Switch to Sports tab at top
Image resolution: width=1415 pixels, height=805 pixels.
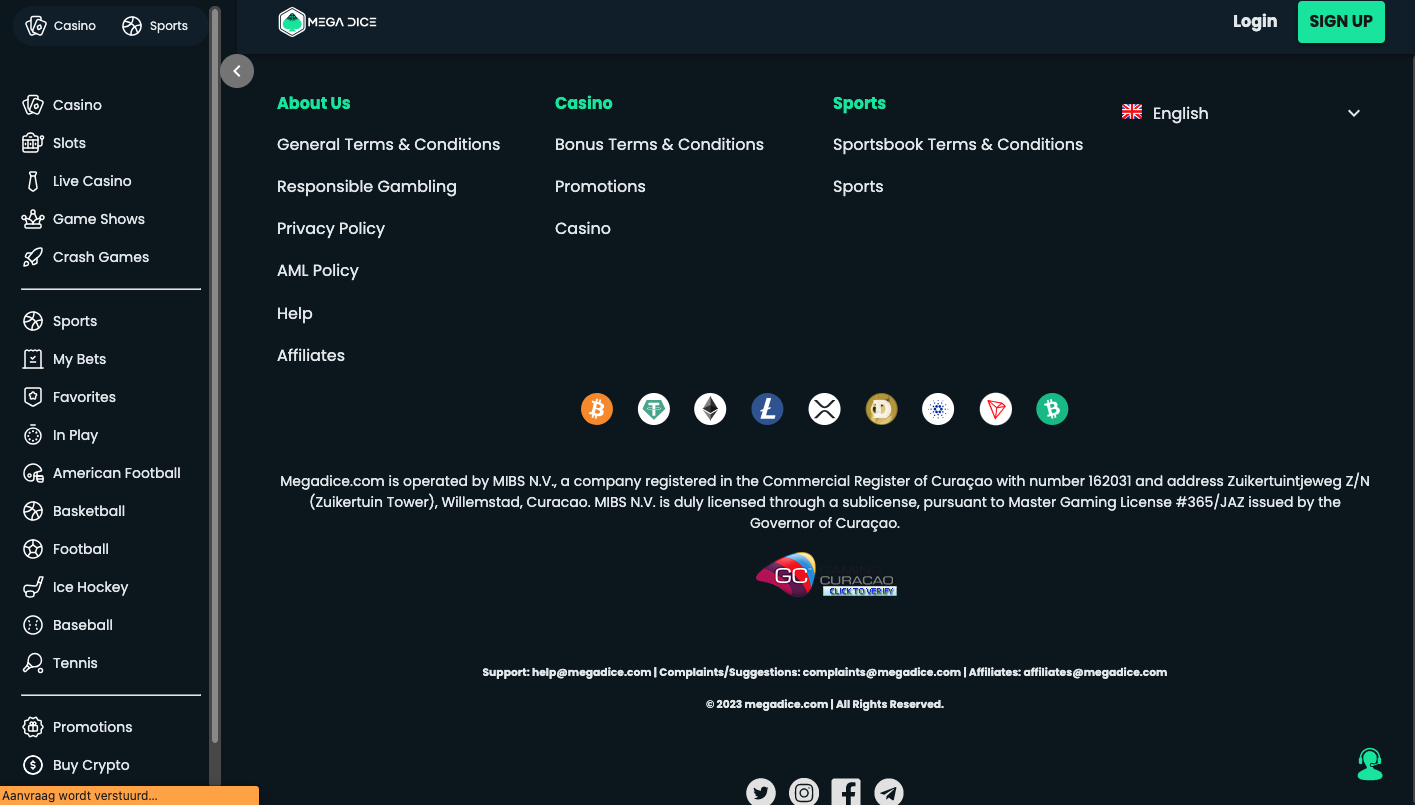(155, 26)
